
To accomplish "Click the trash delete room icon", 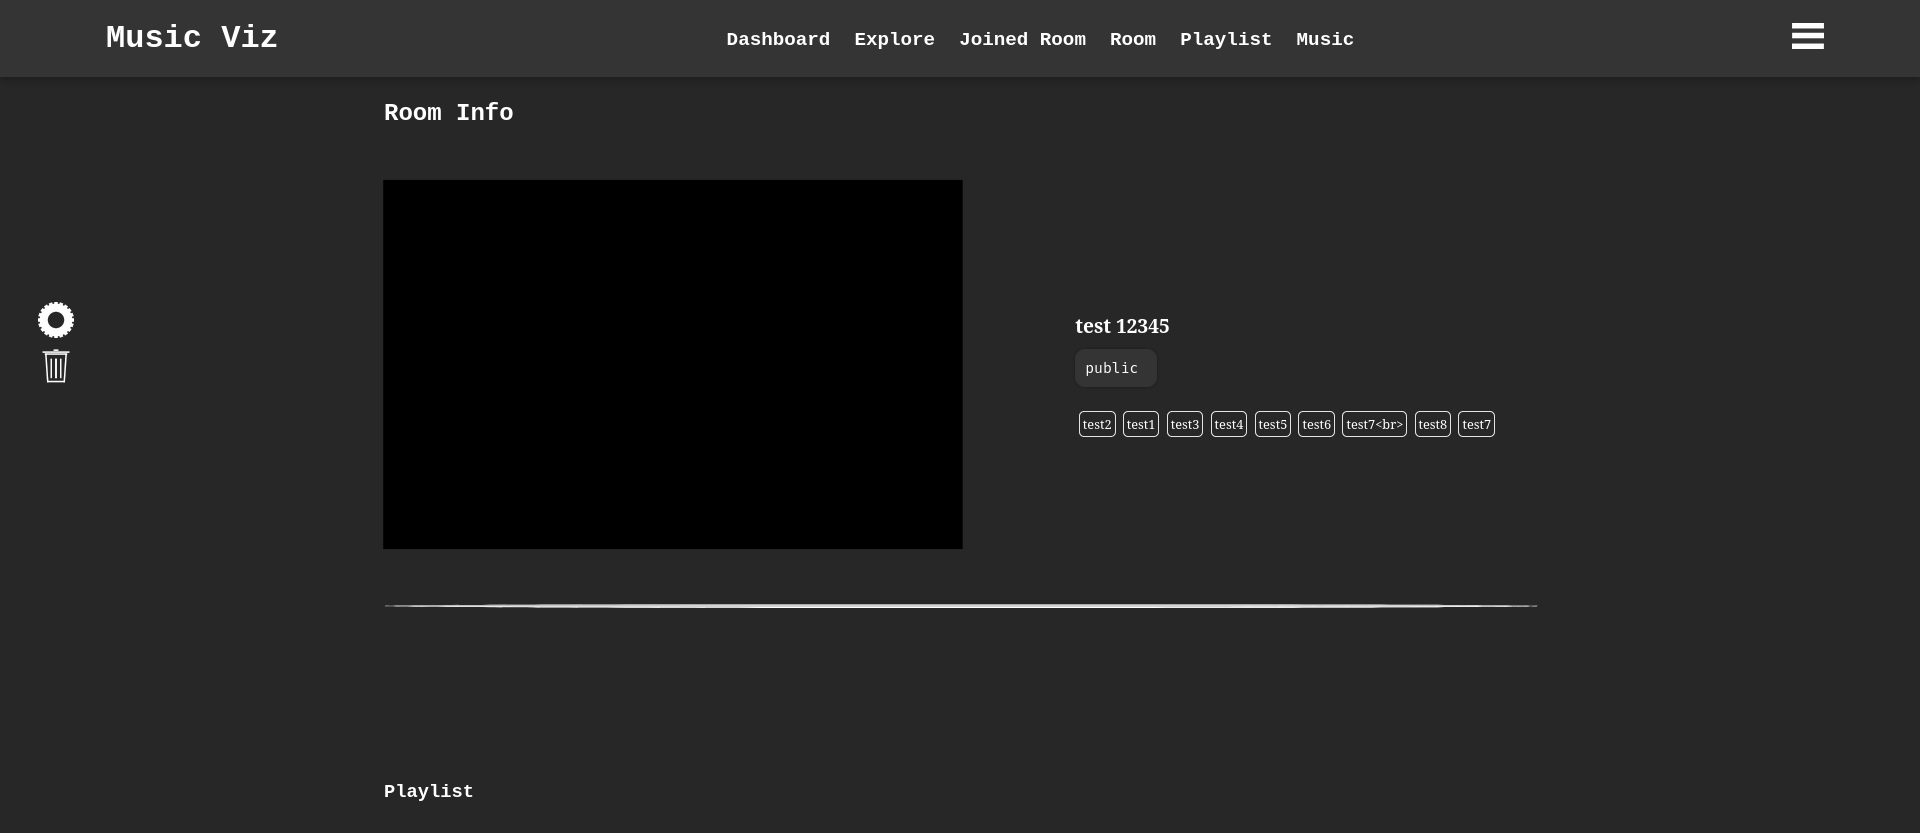I will pyautogui.click(x=56, y=366).
